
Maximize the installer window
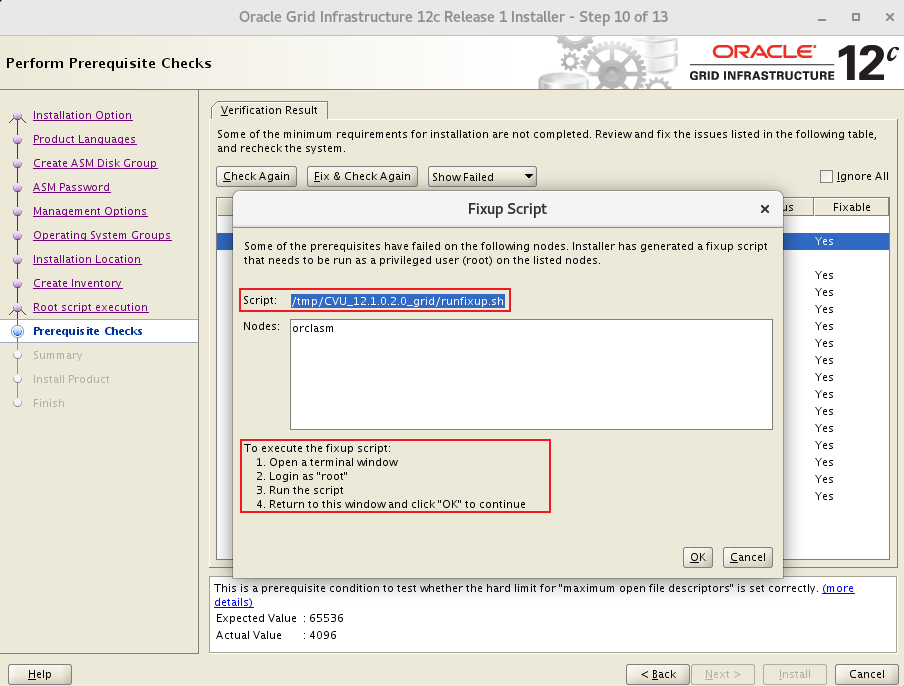click(x=855, y=17)
